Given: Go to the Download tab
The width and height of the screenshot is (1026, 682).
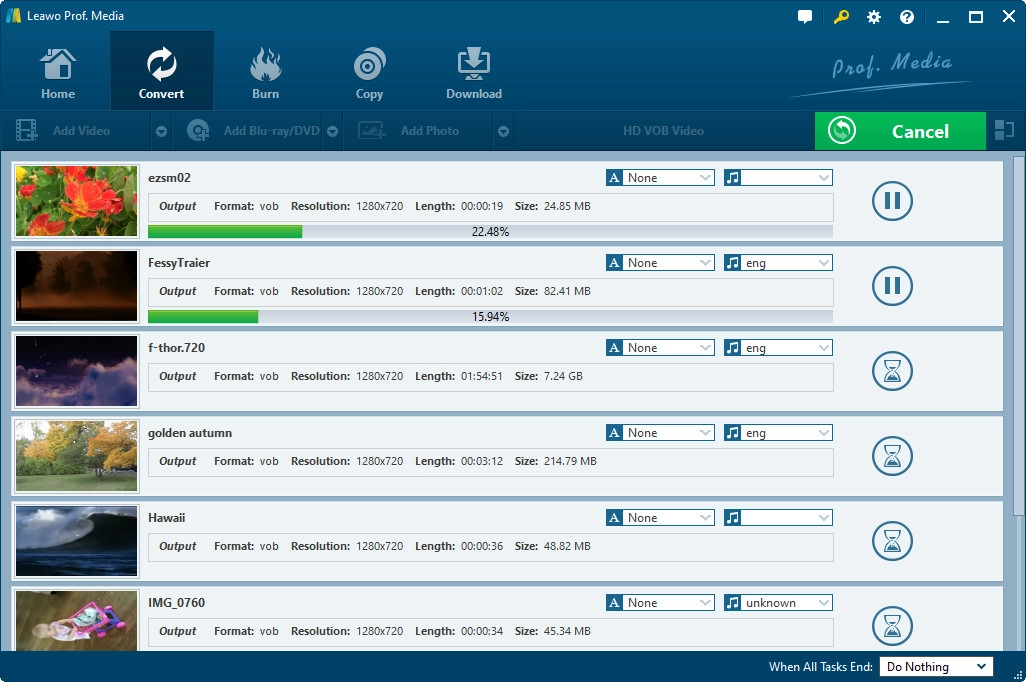Looking at the screenshot, I should click(x=473, y=73).
